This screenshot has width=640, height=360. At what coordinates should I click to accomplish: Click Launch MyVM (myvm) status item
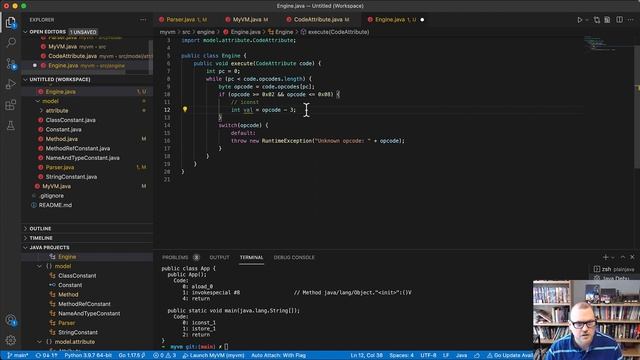point(213,356)
